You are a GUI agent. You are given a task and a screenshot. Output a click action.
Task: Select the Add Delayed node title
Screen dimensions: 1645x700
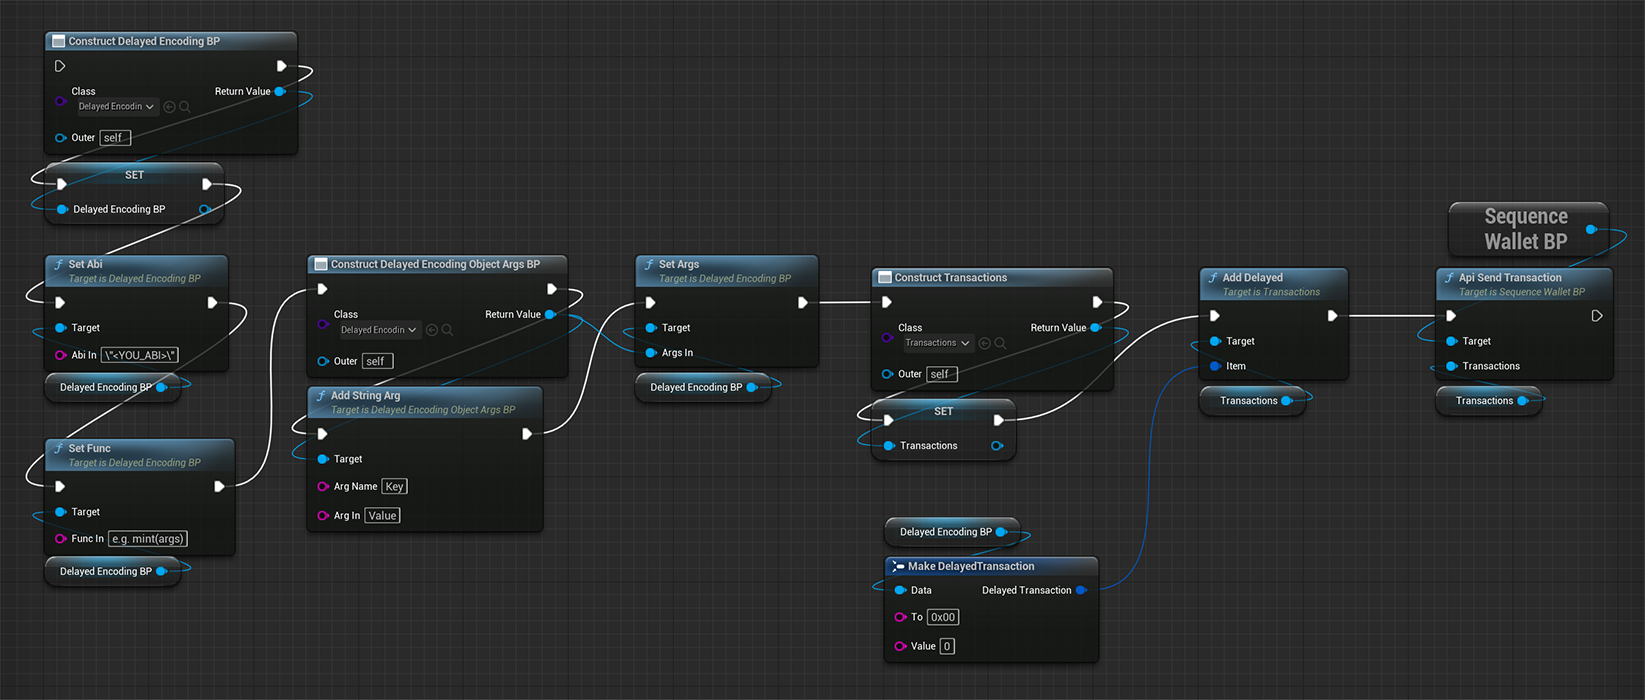[x=1252, y=277]
